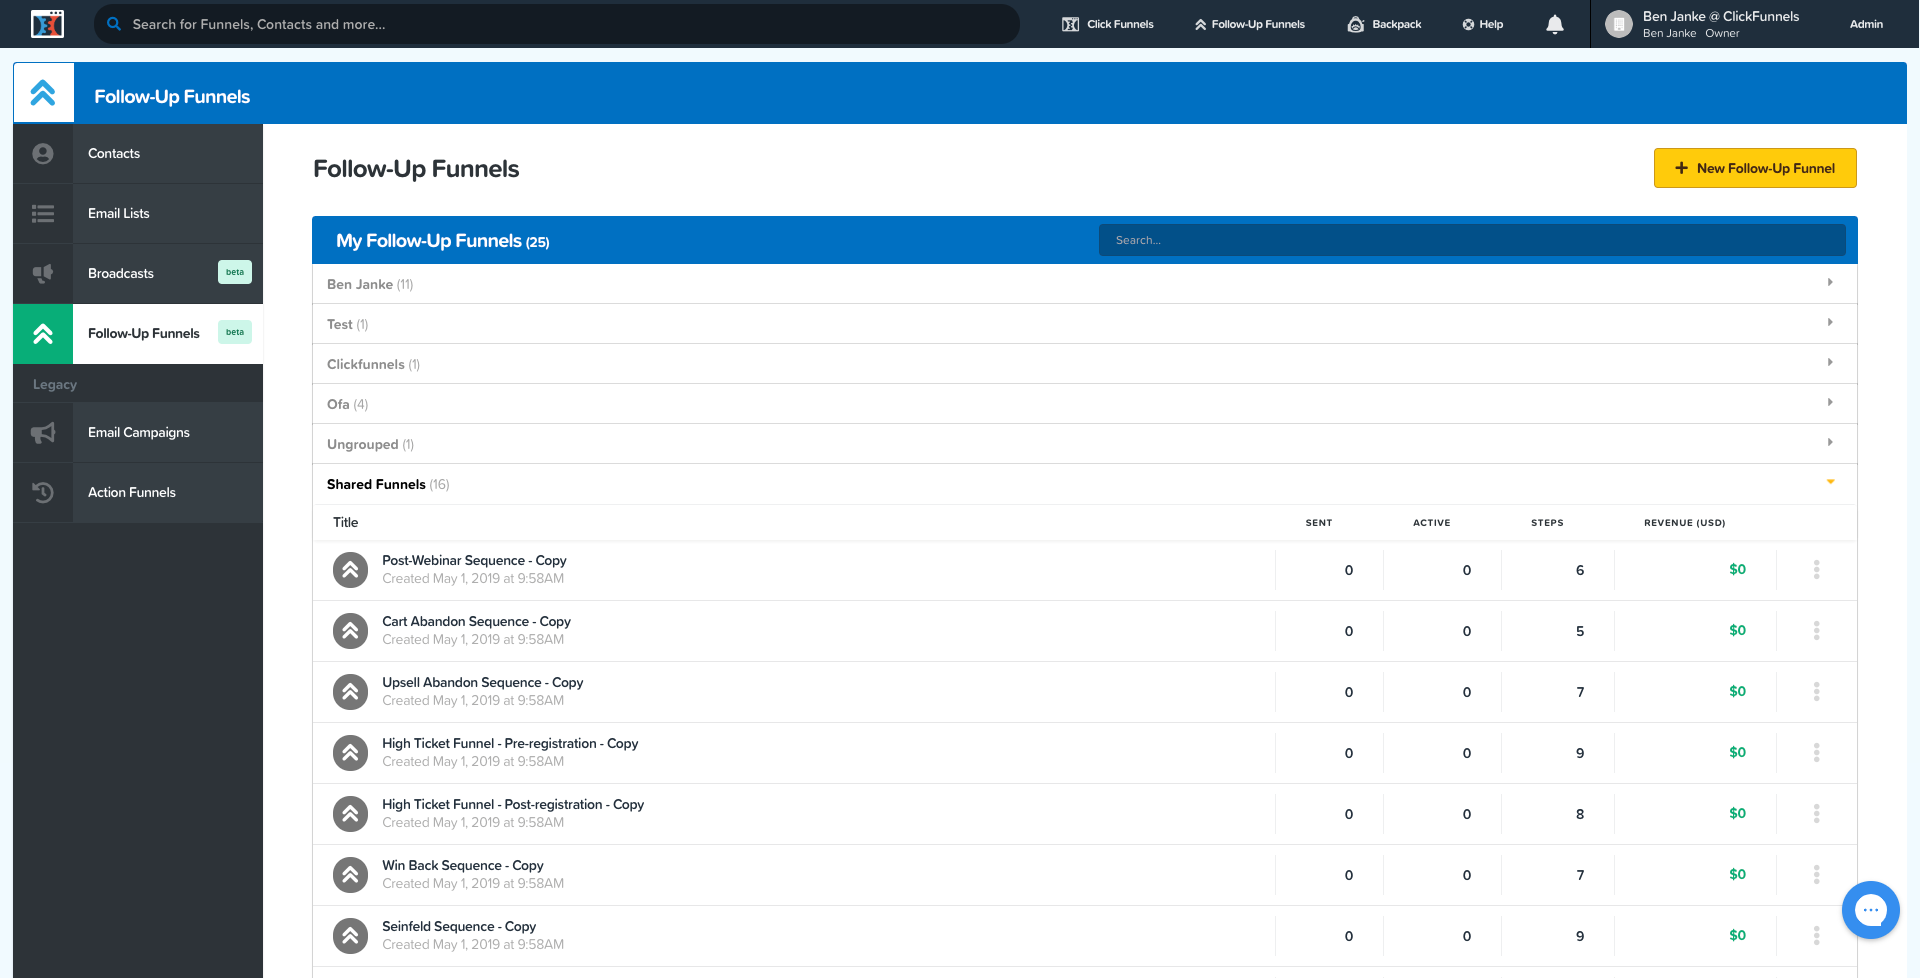Image resolution: width=1920 pixels, height=978 pixels.
Task: Open the Email Campaigns megaphone icon
Action: pos(42,432)
